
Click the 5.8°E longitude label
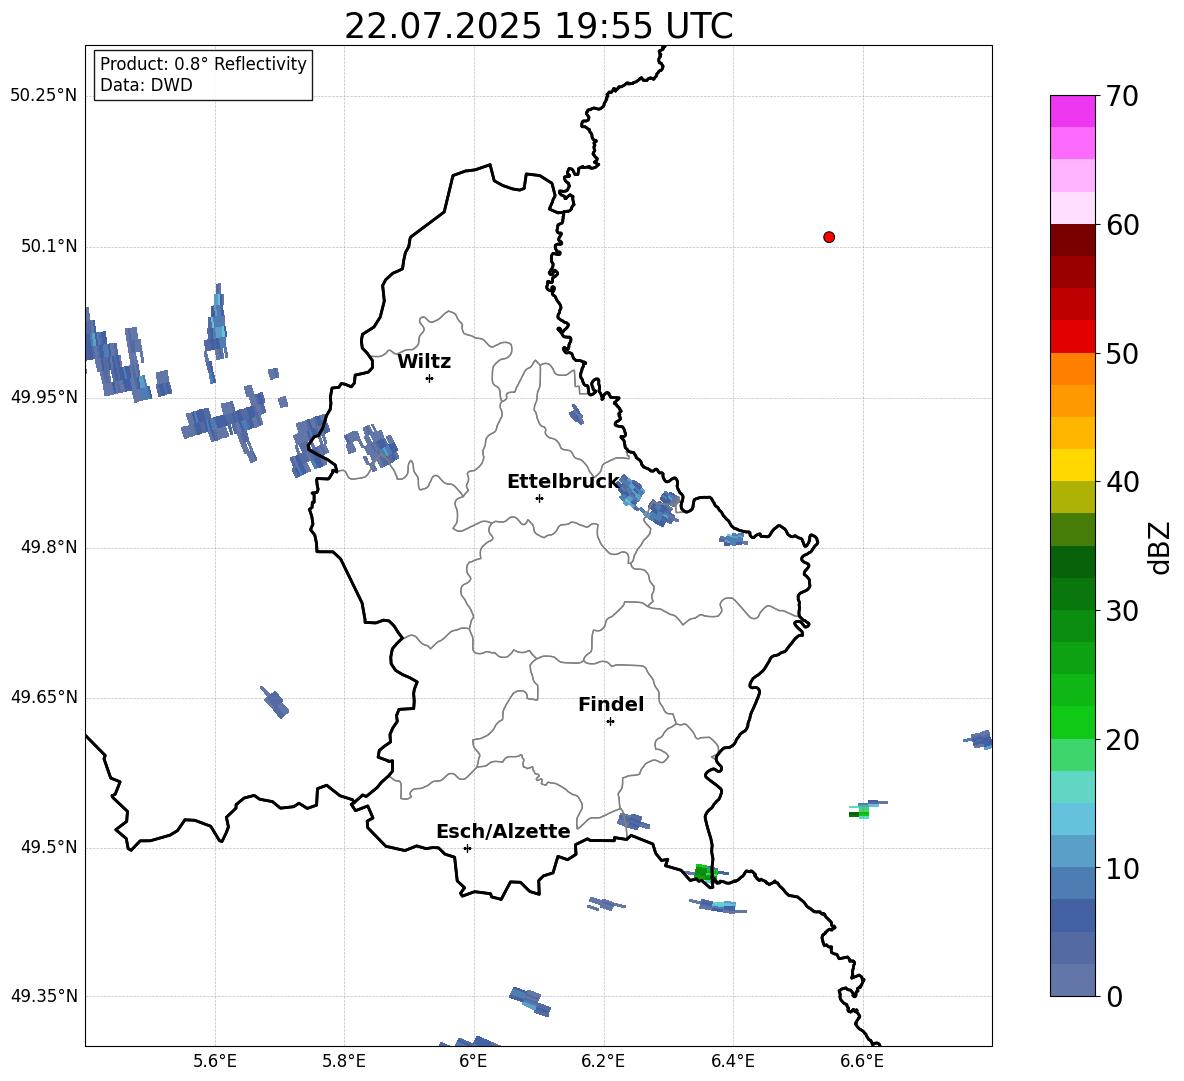tap(344, 1061)
